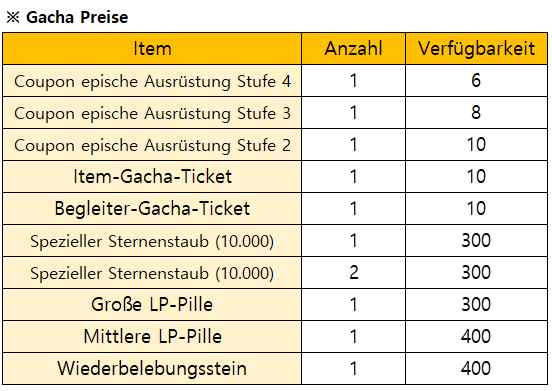Click the Große LP-Pille cell
This screenshot has width=552, height=391.
(x=152, y=305)
